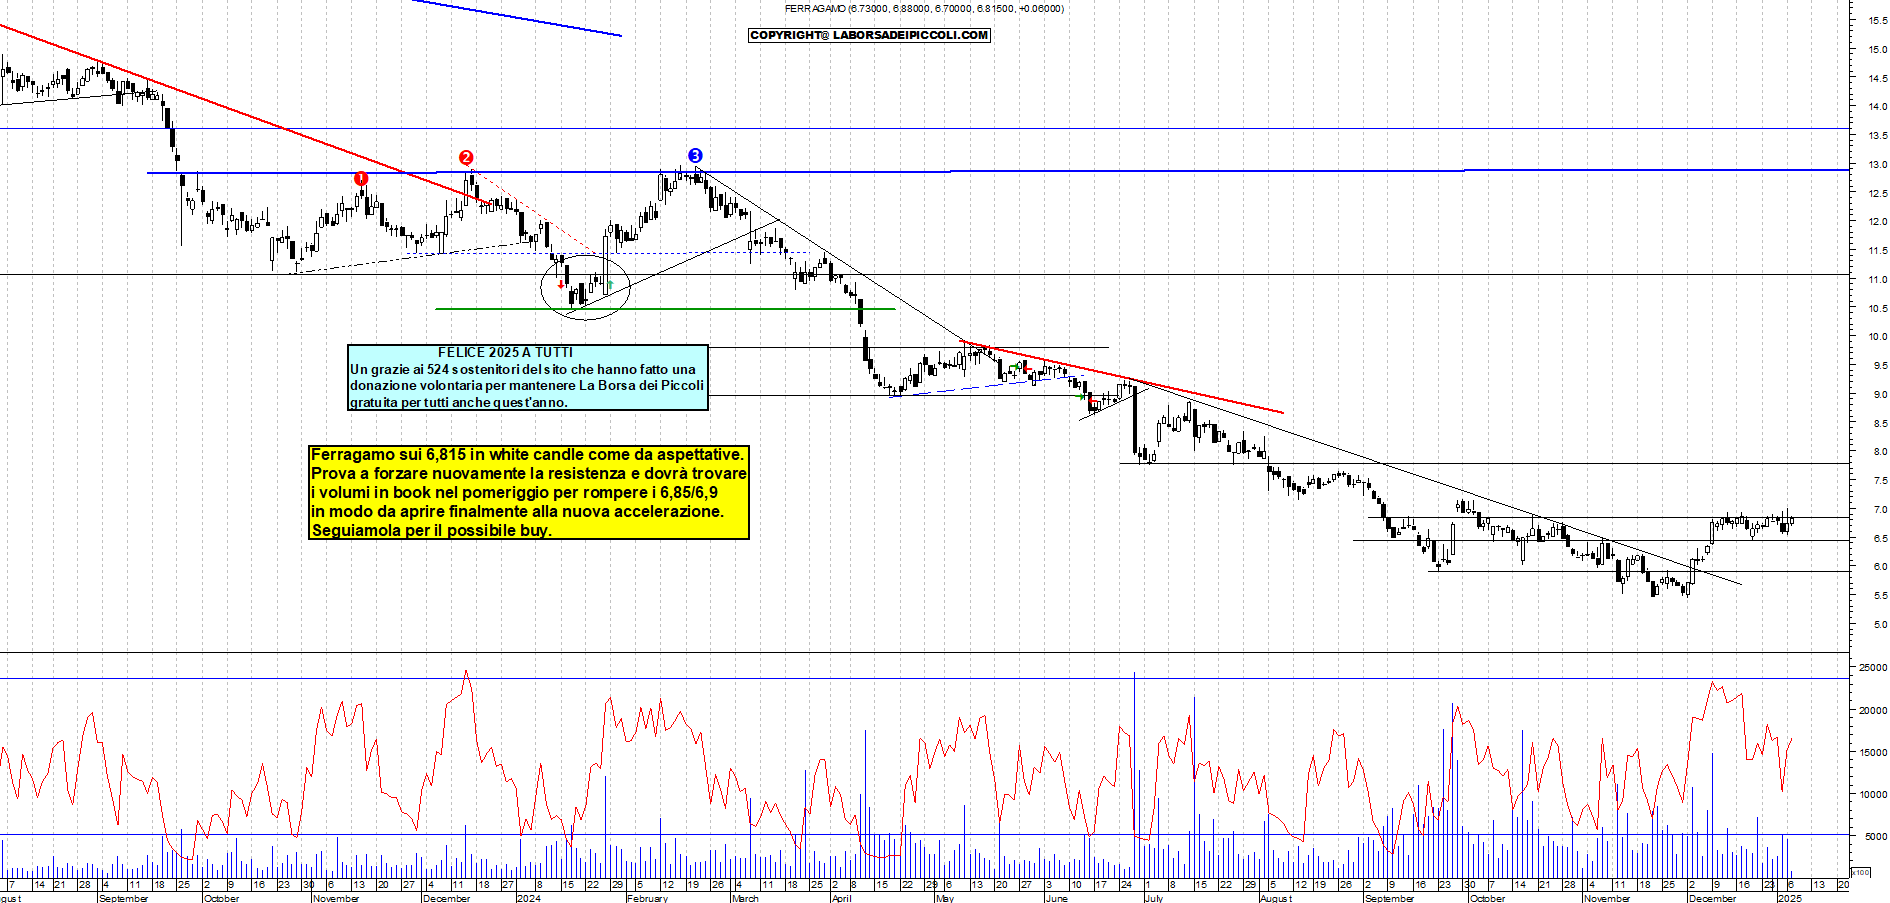
Task: Click the May month label
Action: click(x=944, y=898)
